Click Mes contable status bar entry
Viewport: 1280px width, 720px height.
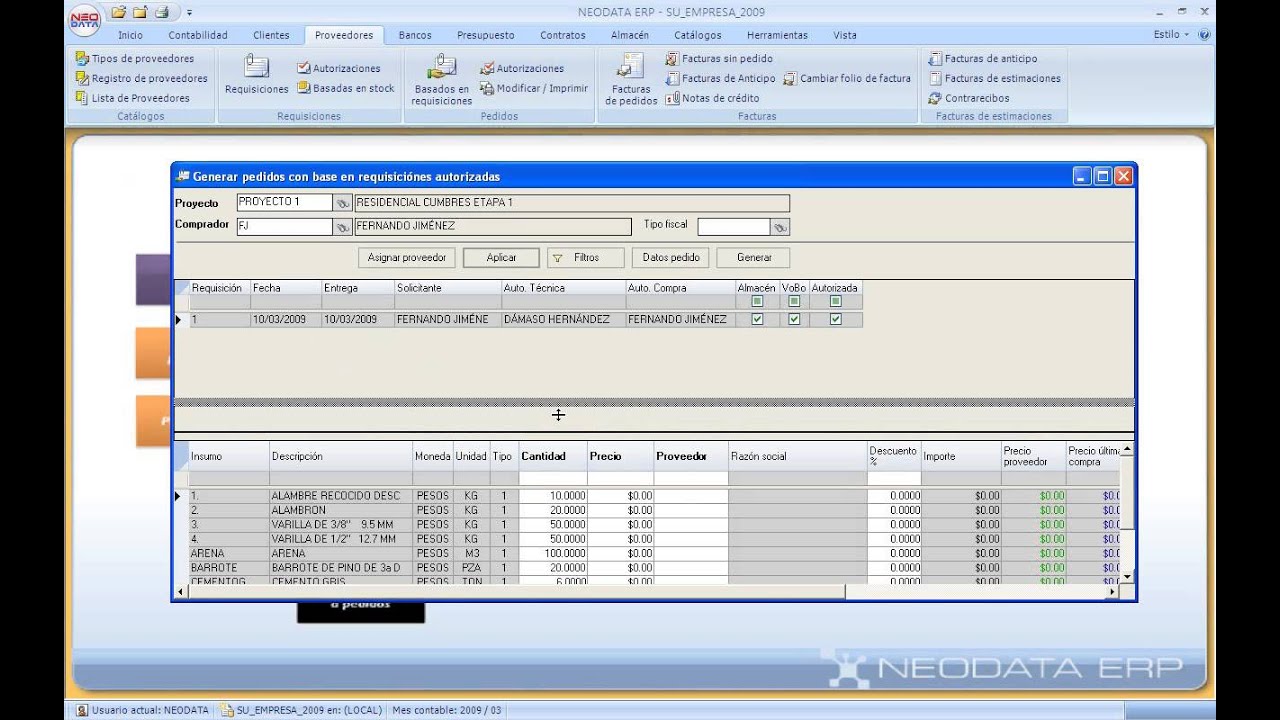coord(446,710)
